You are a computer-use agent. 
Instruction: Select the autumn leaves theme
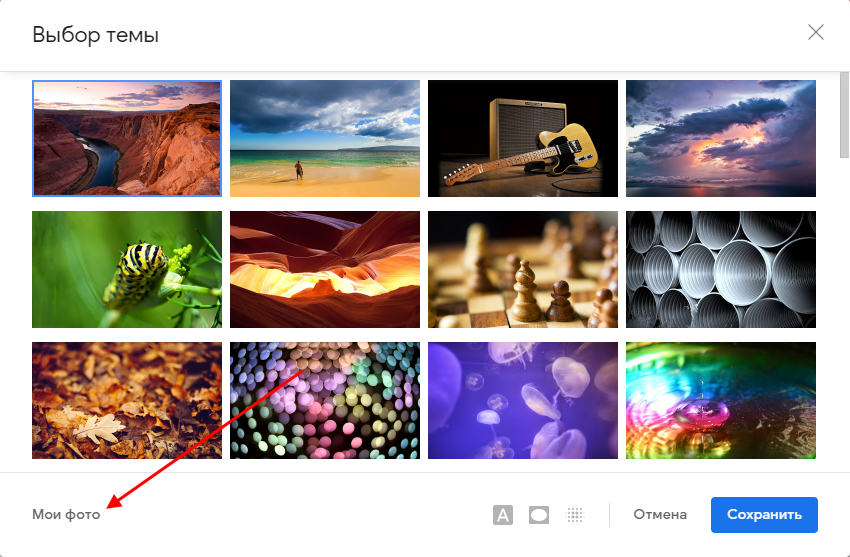127,400
